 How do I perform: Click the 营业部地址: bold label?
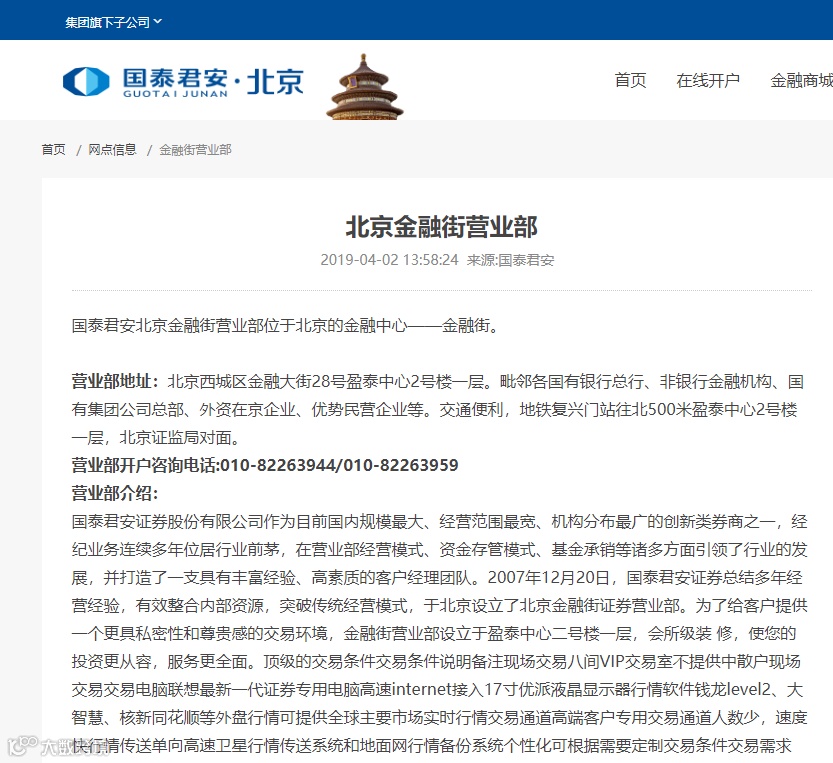115,382
